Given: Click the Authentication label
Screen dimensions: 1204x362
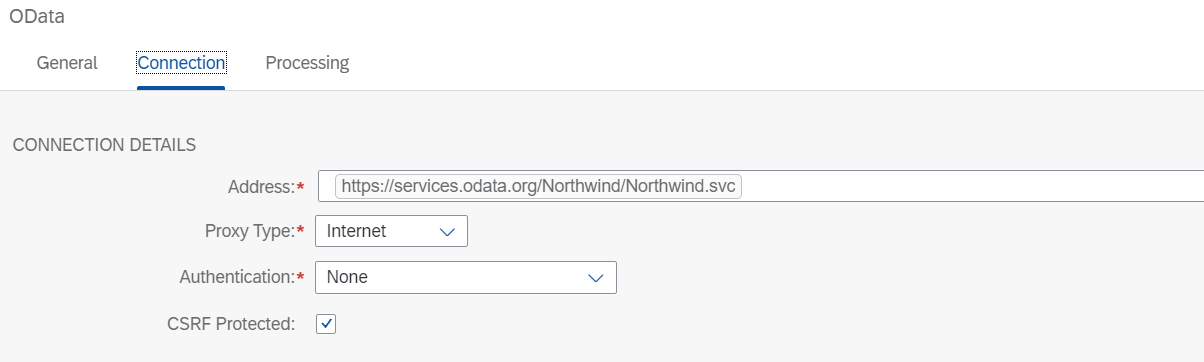Looking at the screenshot, I should [237, 277].
